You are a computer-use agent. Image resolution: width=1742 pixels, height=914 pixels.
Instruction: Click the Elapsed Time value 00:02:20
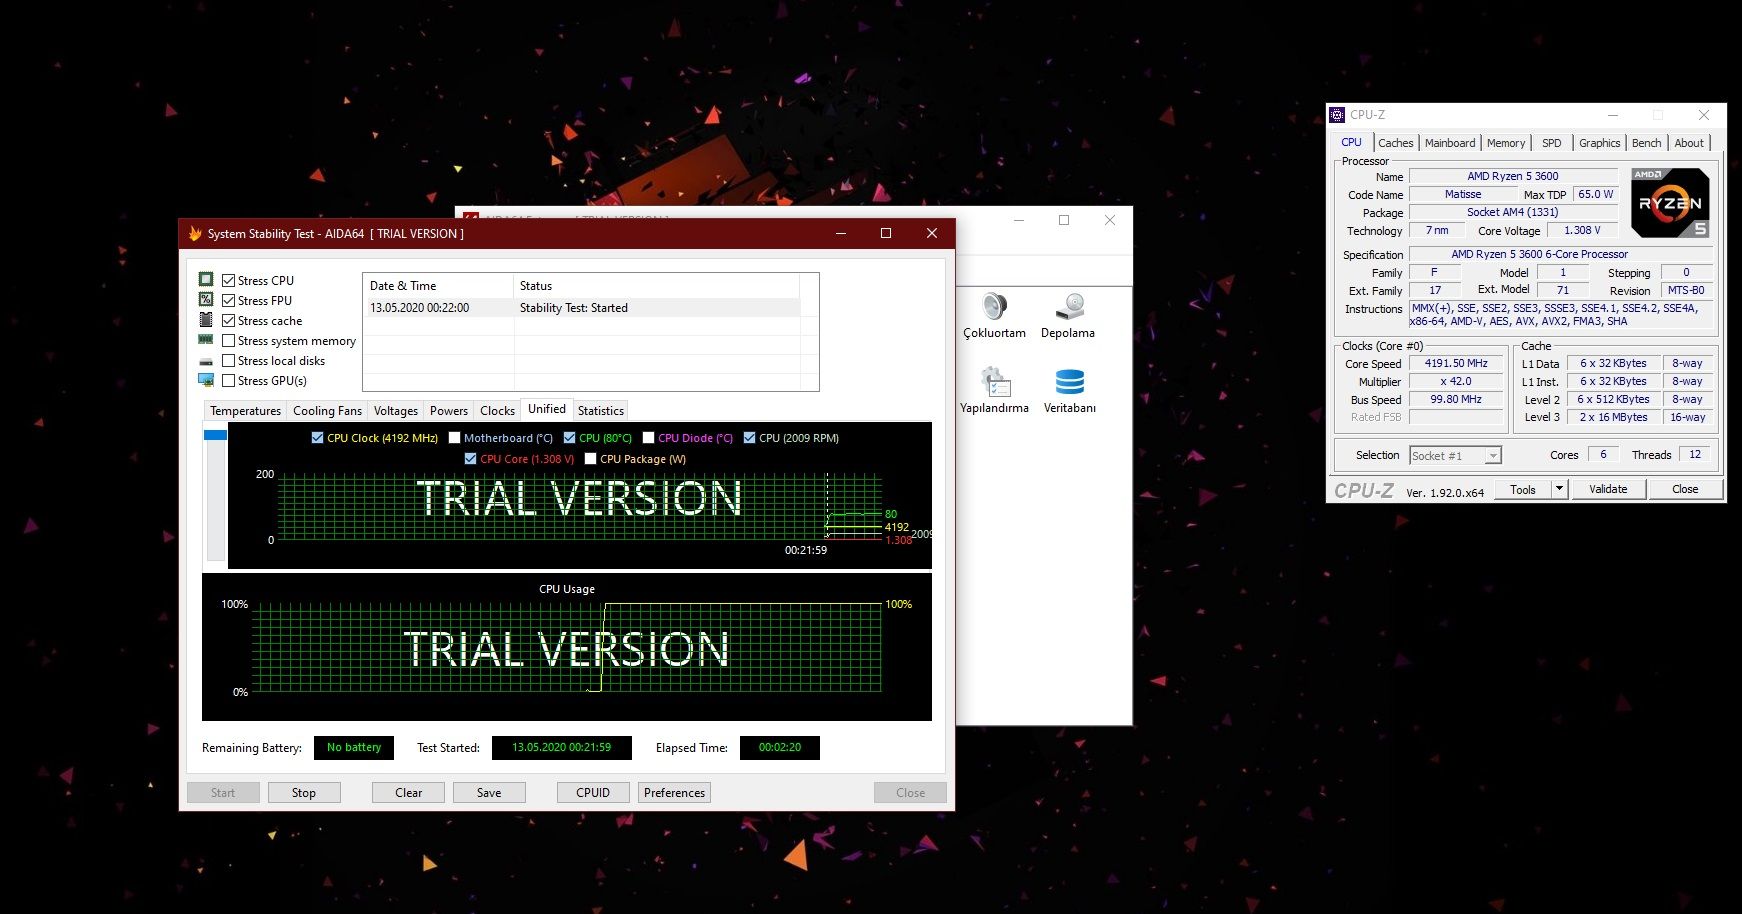(x=780, y=748)
